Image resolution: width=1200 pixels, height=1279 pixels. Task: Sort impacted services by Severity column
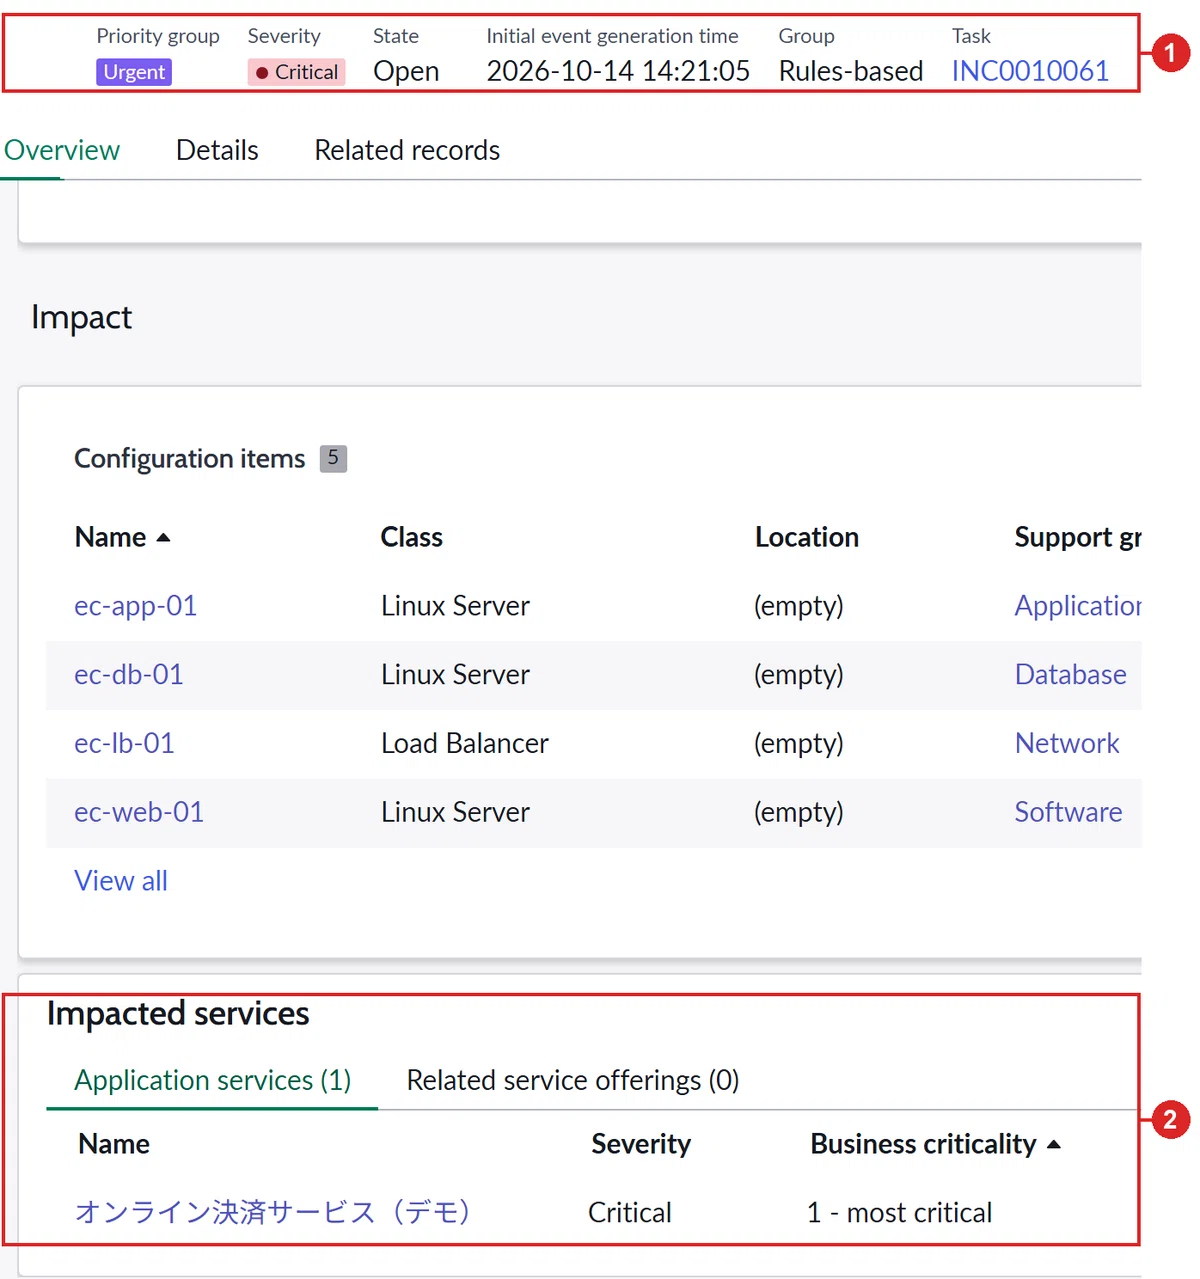point(641,1144)
